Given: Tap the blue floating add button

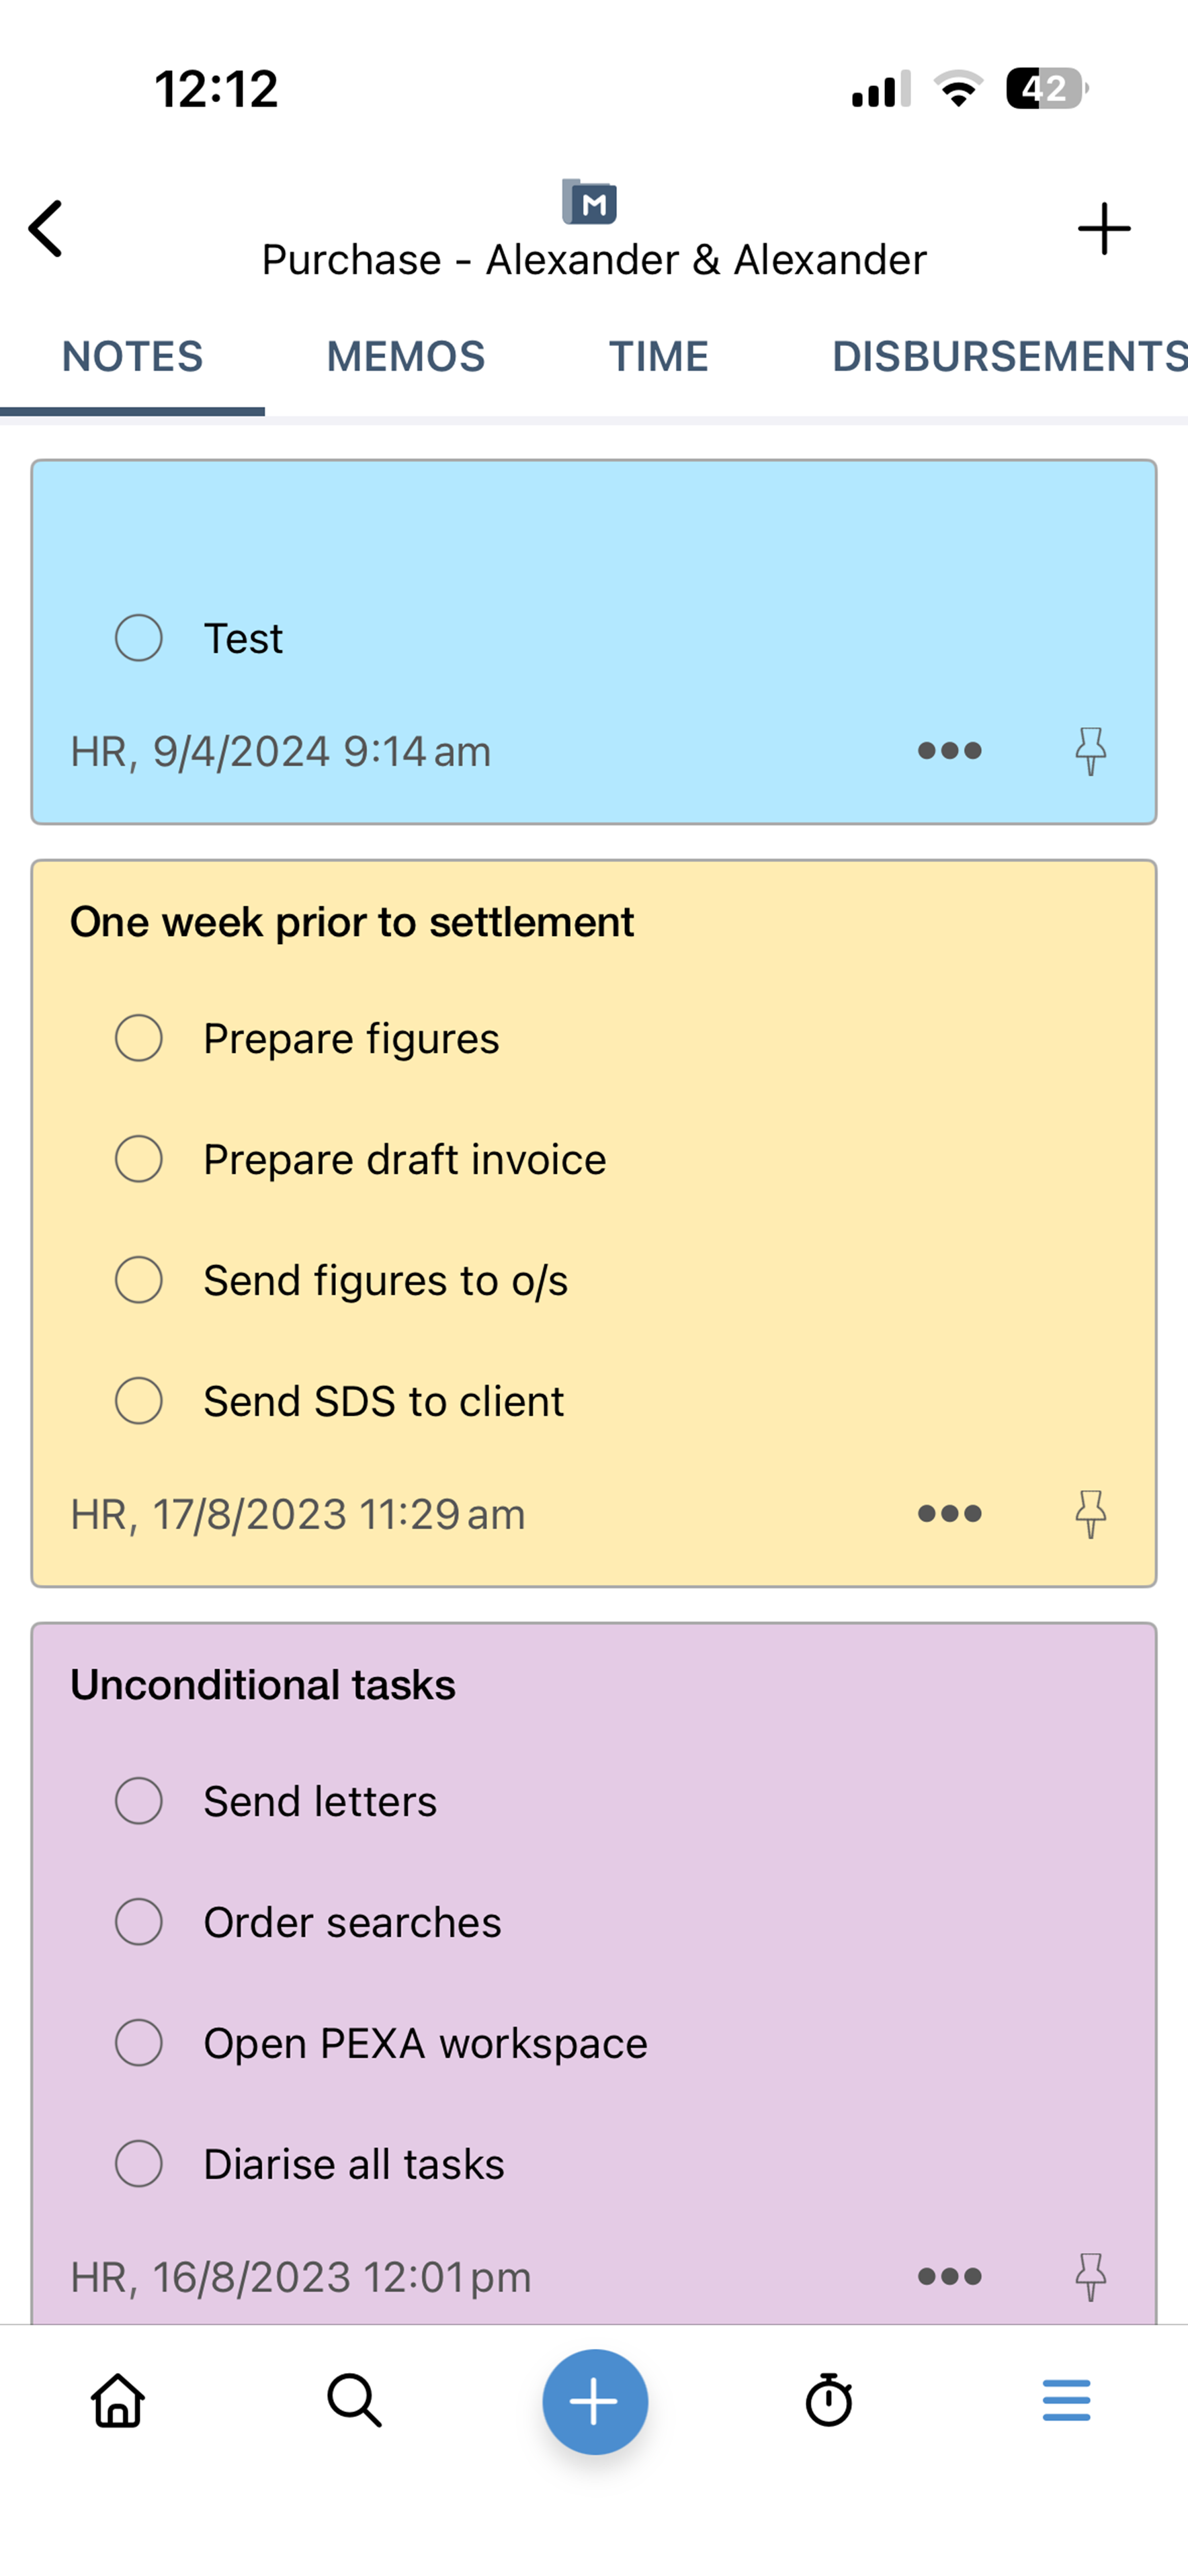Looking at the screenshot, I should click(x=595, y=2401).
